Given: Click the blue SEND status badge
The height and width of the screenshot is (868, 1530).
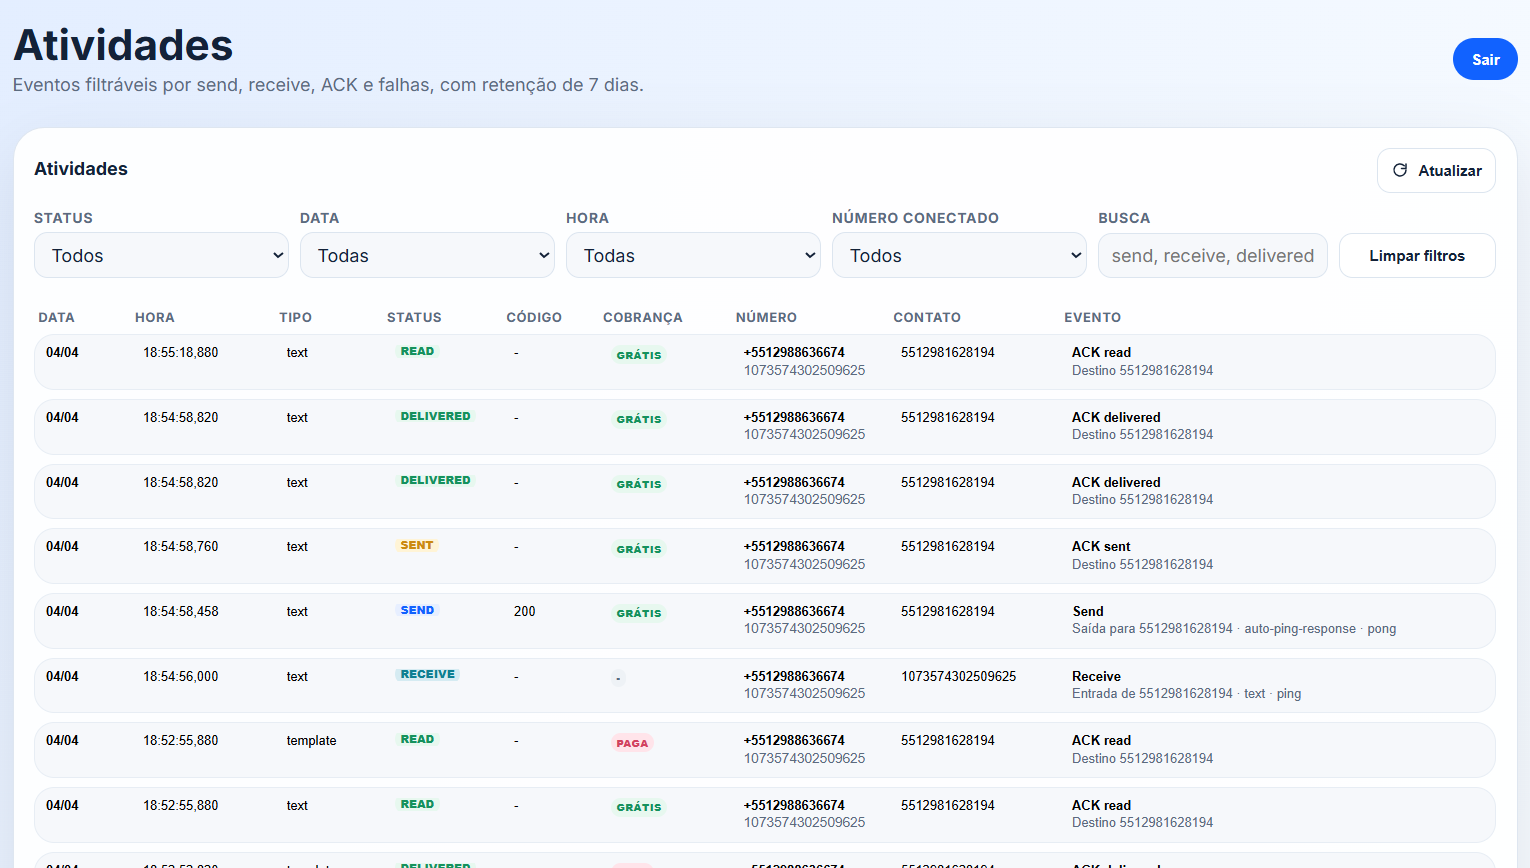Looking at the screenshot, I should [417, 610].
